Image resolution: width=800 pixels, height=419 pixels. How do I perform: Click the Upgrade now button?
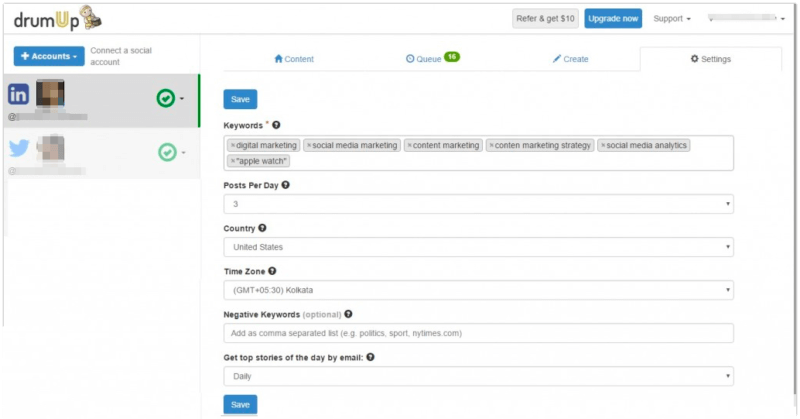pos(612,18)
